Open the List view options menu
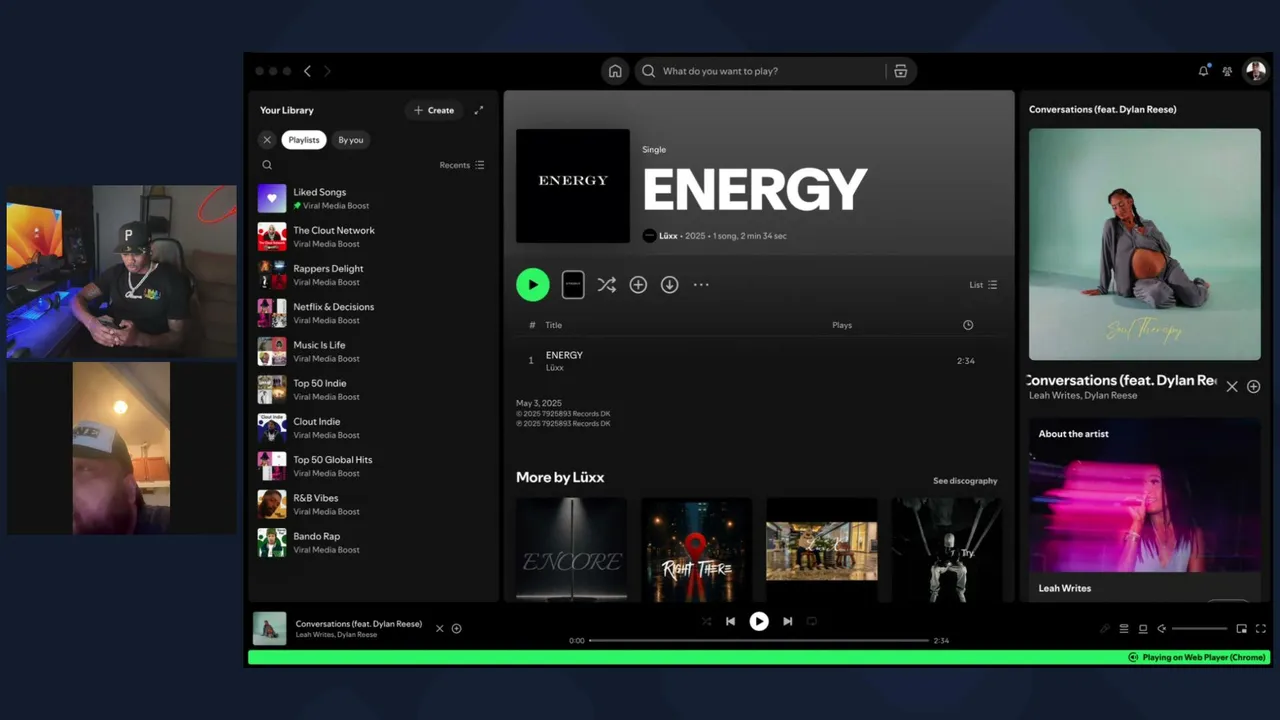 [983, 285]
